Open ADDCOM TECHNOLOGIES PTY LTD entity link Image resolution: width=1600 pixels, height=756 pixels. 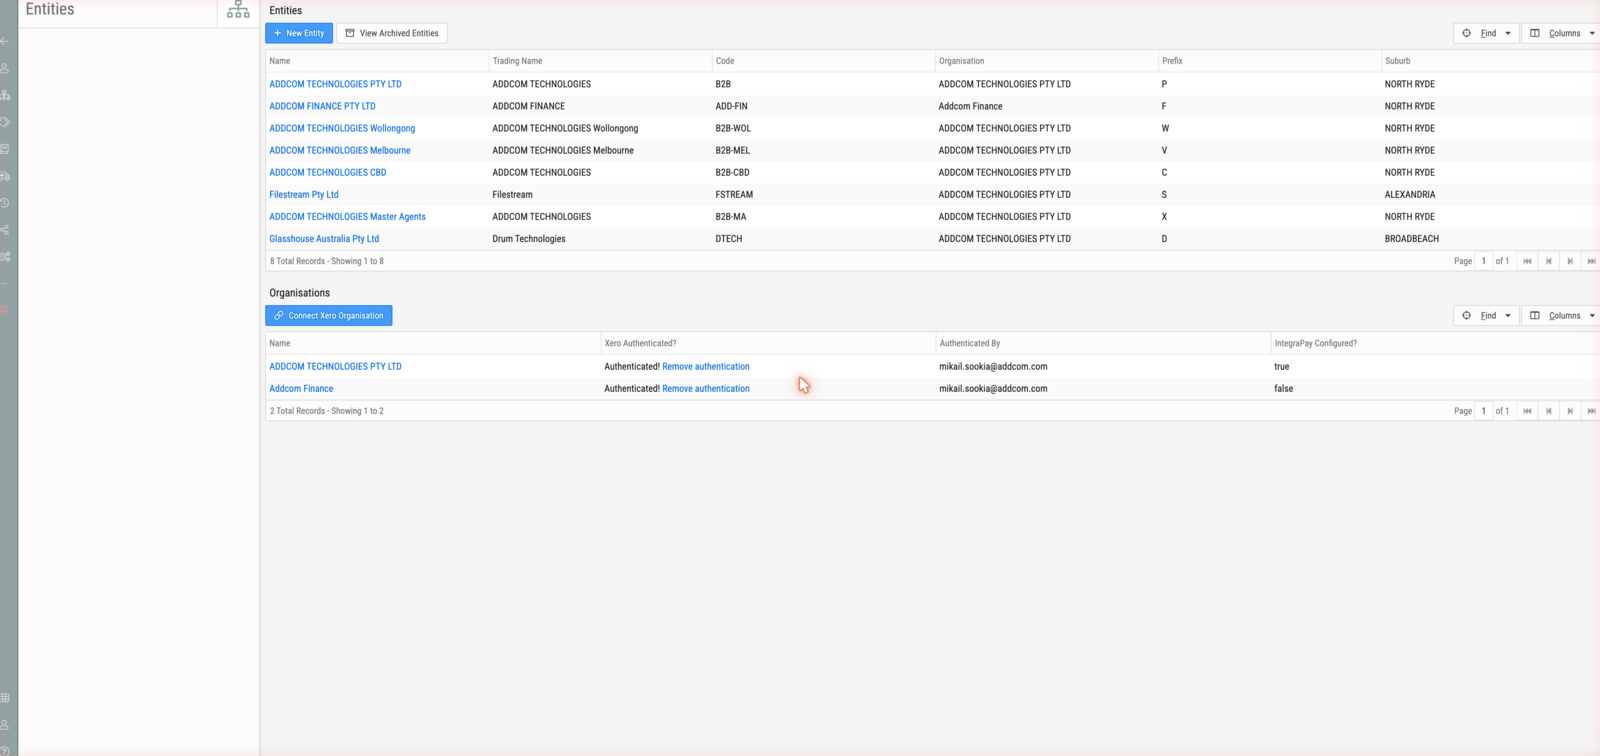click(x=335, y=84)
